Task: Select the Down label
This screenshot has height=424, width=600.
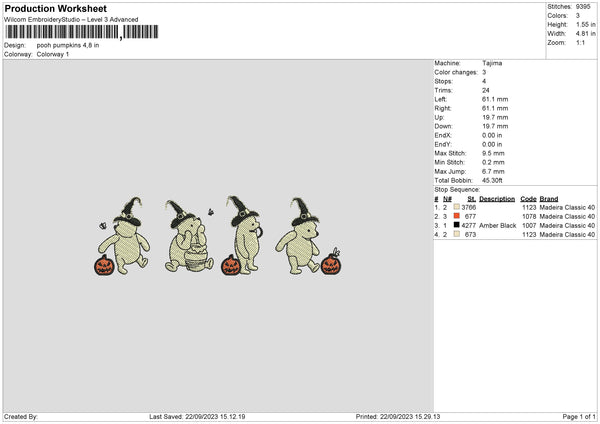Action: pos(443,126)
